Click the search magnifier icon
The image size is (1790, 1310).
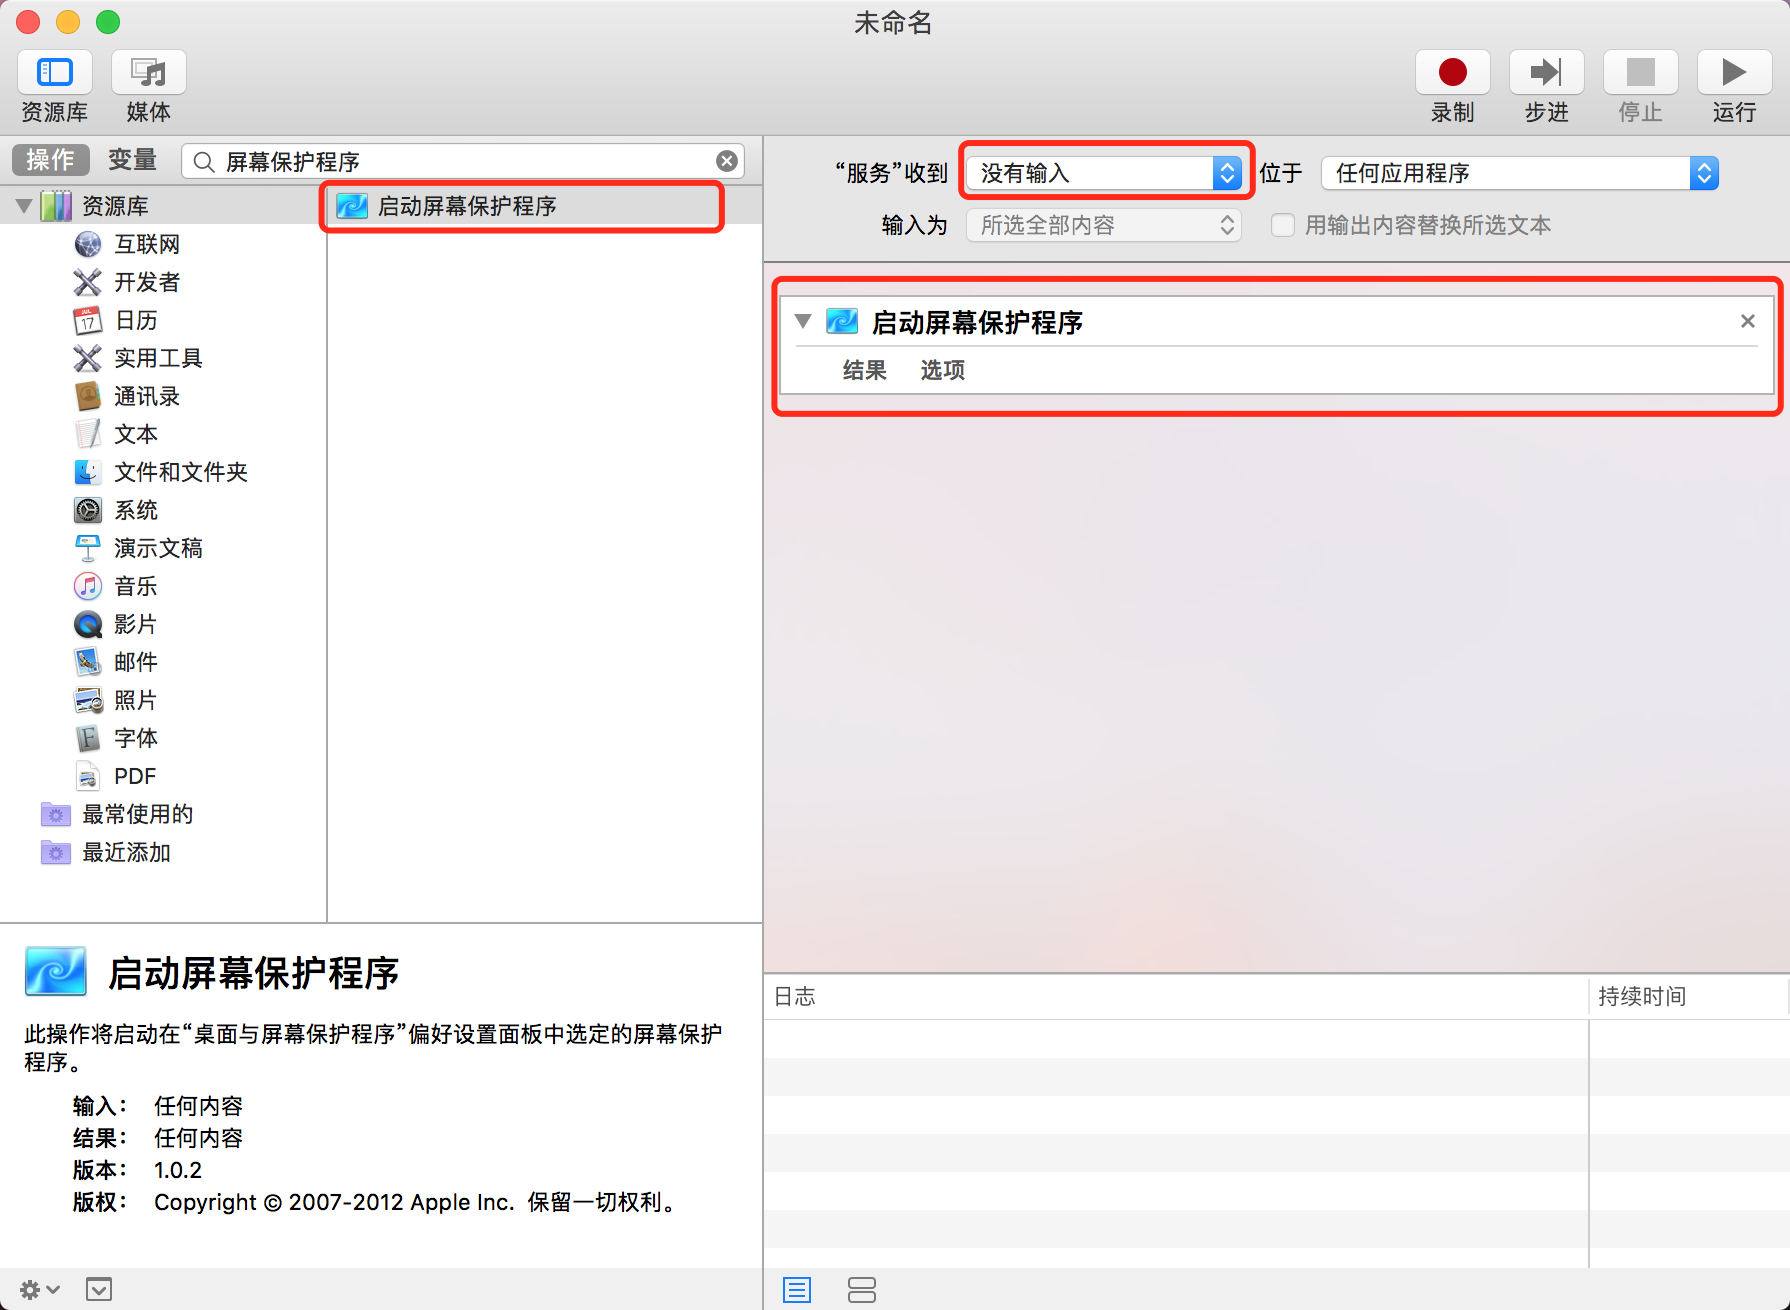(x=204, y=162)
